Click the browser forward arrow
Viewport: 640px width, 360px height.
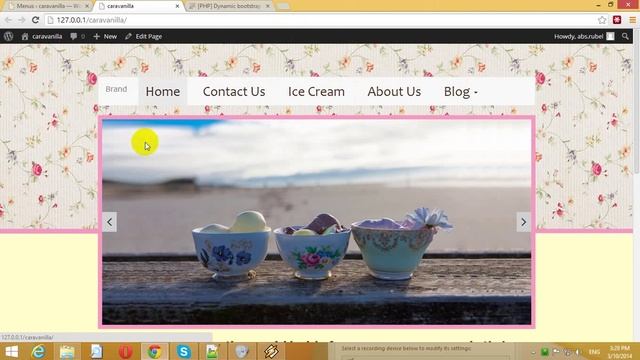point(22,20)
